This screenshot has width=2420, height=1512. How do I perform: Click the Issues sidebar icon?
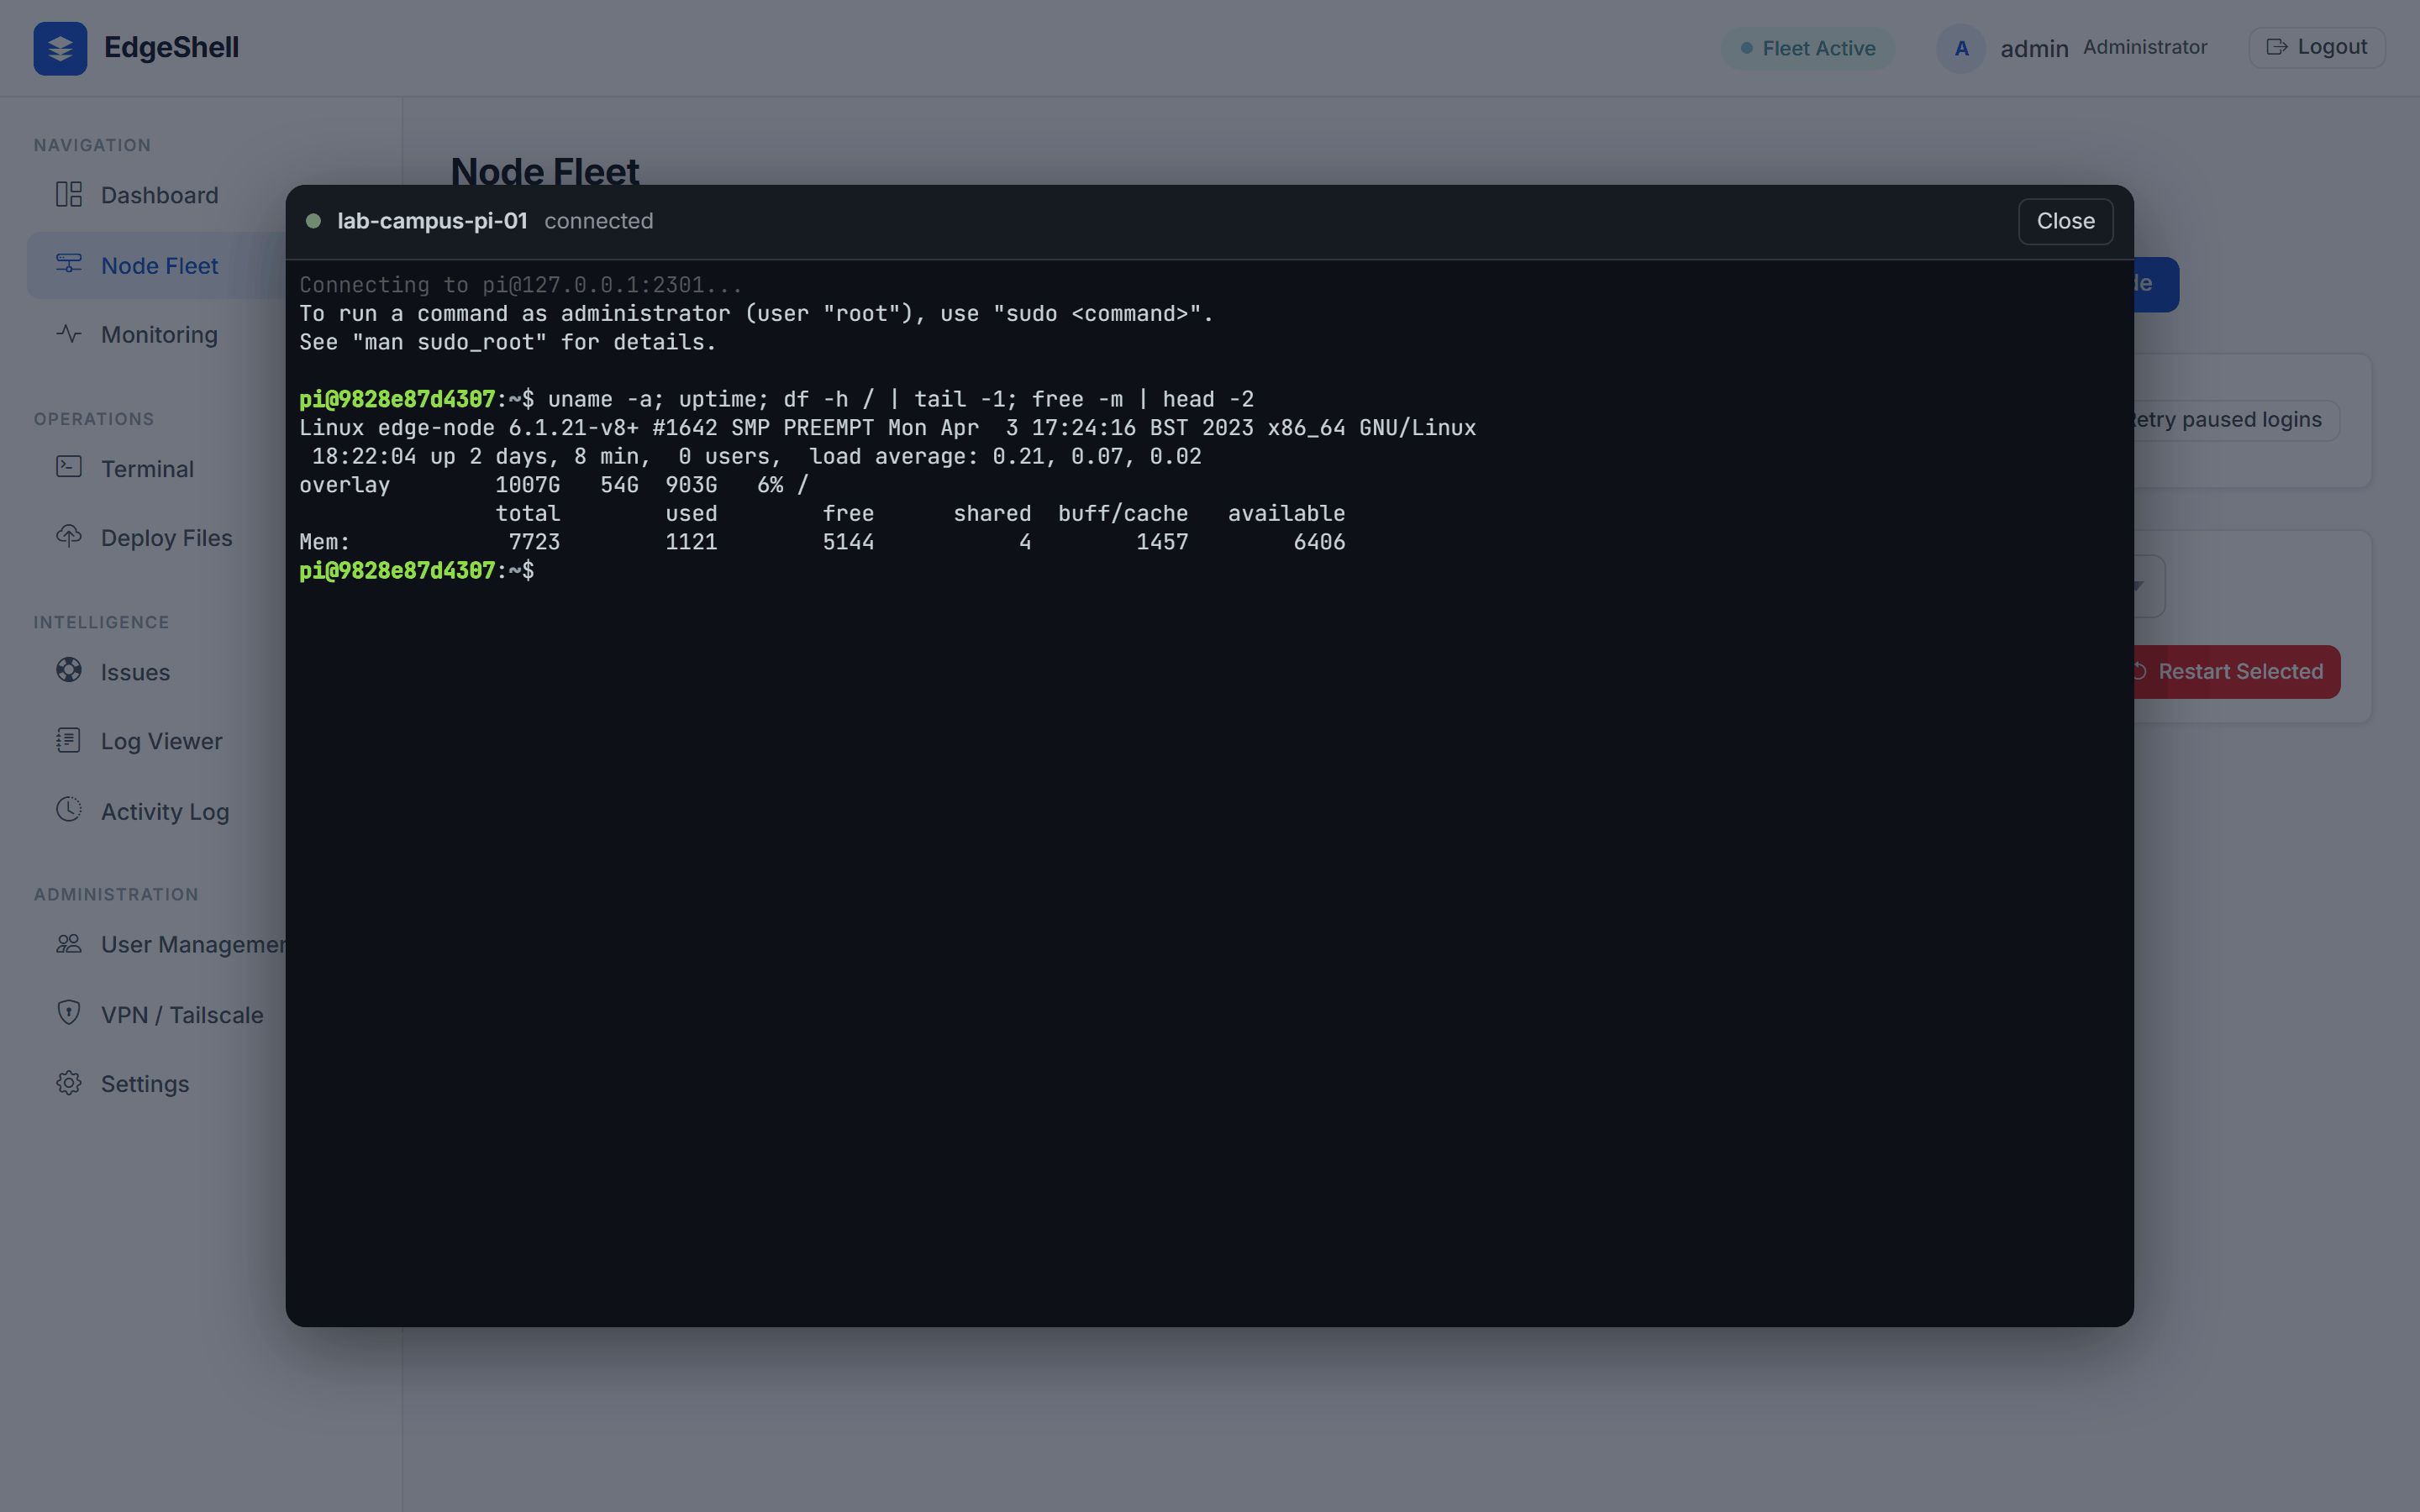tap(69, 671)
